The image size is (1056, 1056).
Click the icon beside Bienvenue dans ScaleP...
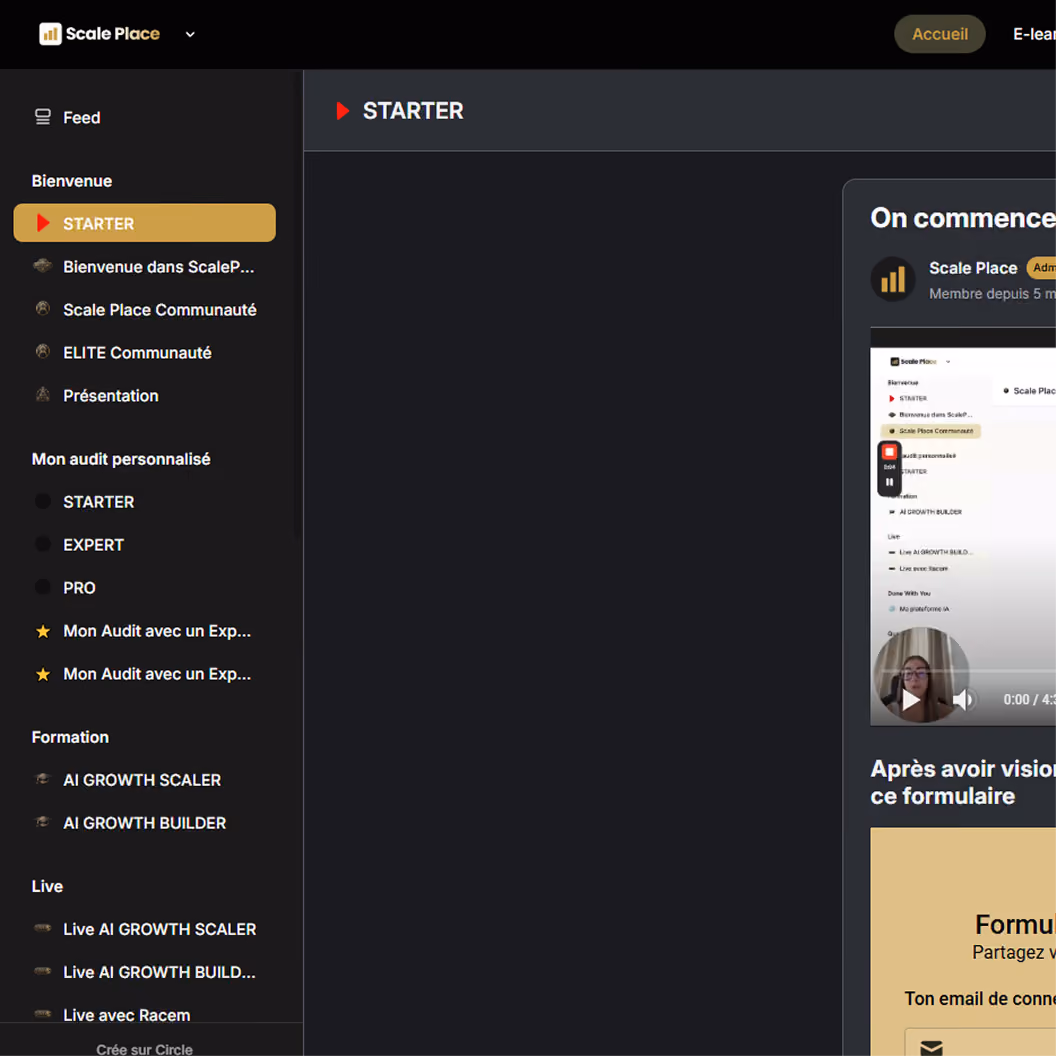(42, 265)
